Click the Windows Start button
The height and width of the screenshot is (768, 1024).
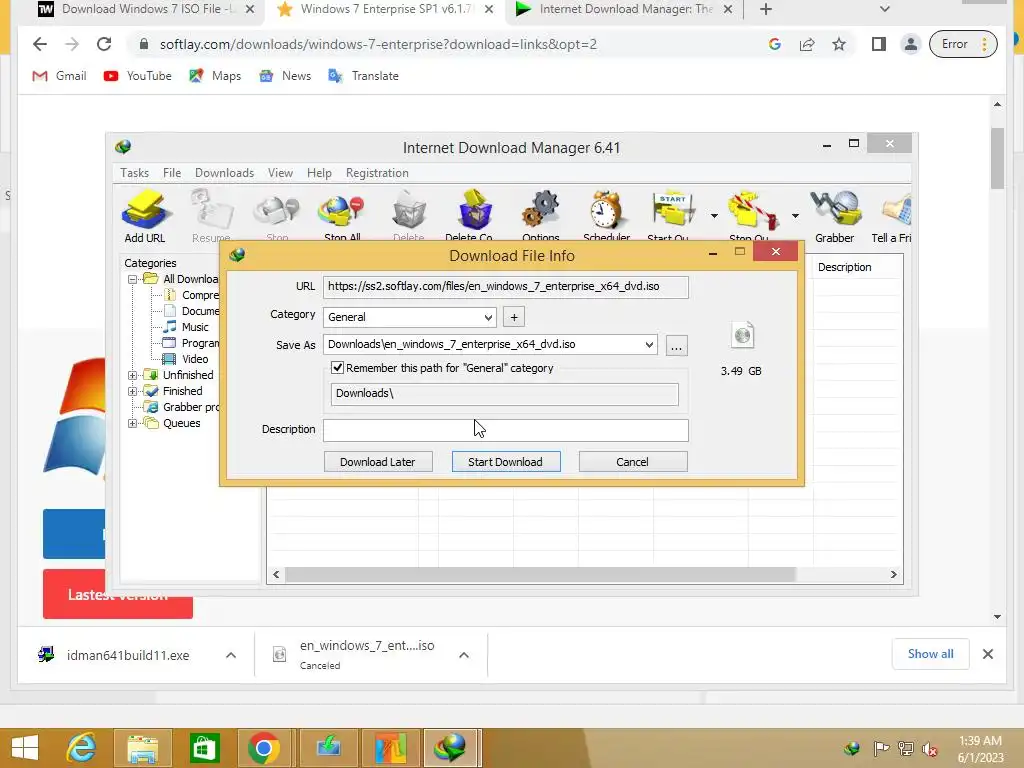(25, 748)
